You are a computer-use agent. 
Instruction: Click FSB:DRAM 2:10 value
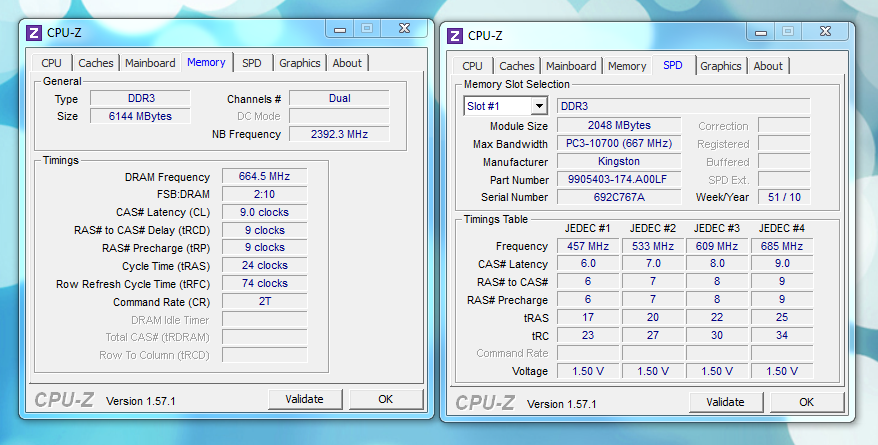pyautogui.click(x=264, y=194)
